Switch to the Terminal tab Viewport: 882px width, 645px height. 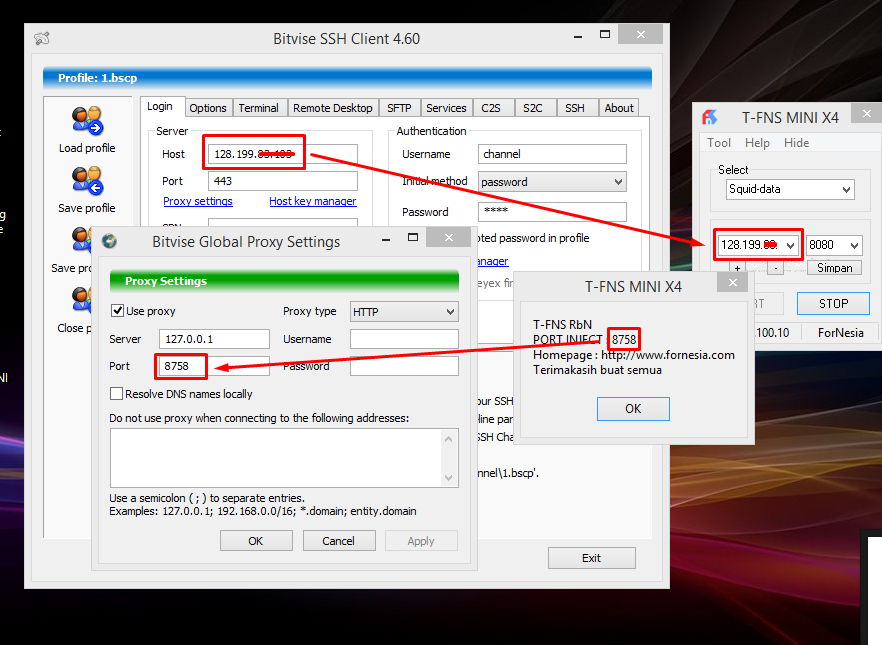[x=258, y=108]
